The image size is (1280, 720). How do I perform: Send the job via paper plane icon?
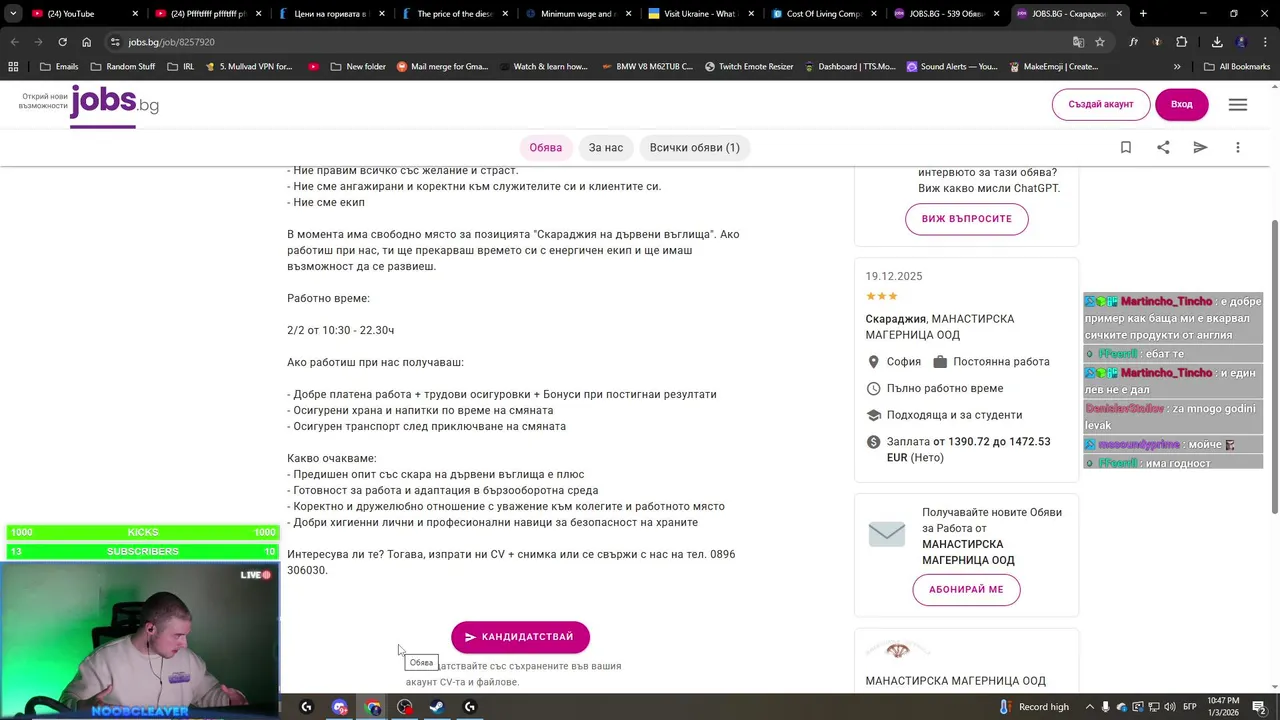click(x=1200, y=147)
